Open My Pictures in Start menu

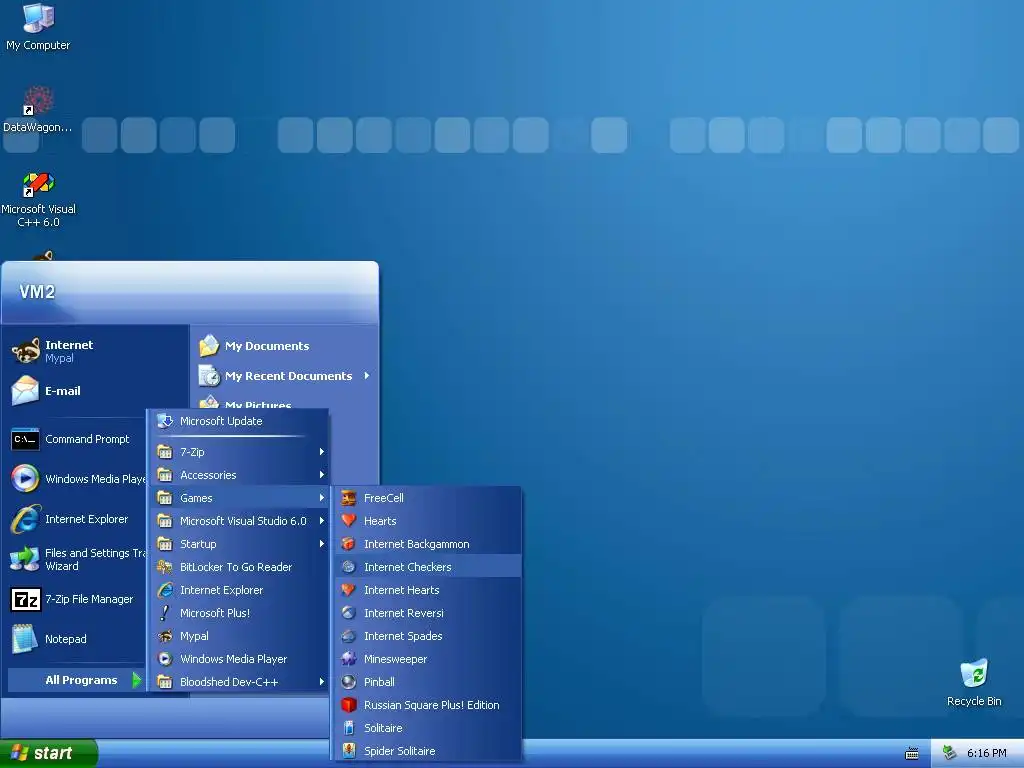coord(285,401)
